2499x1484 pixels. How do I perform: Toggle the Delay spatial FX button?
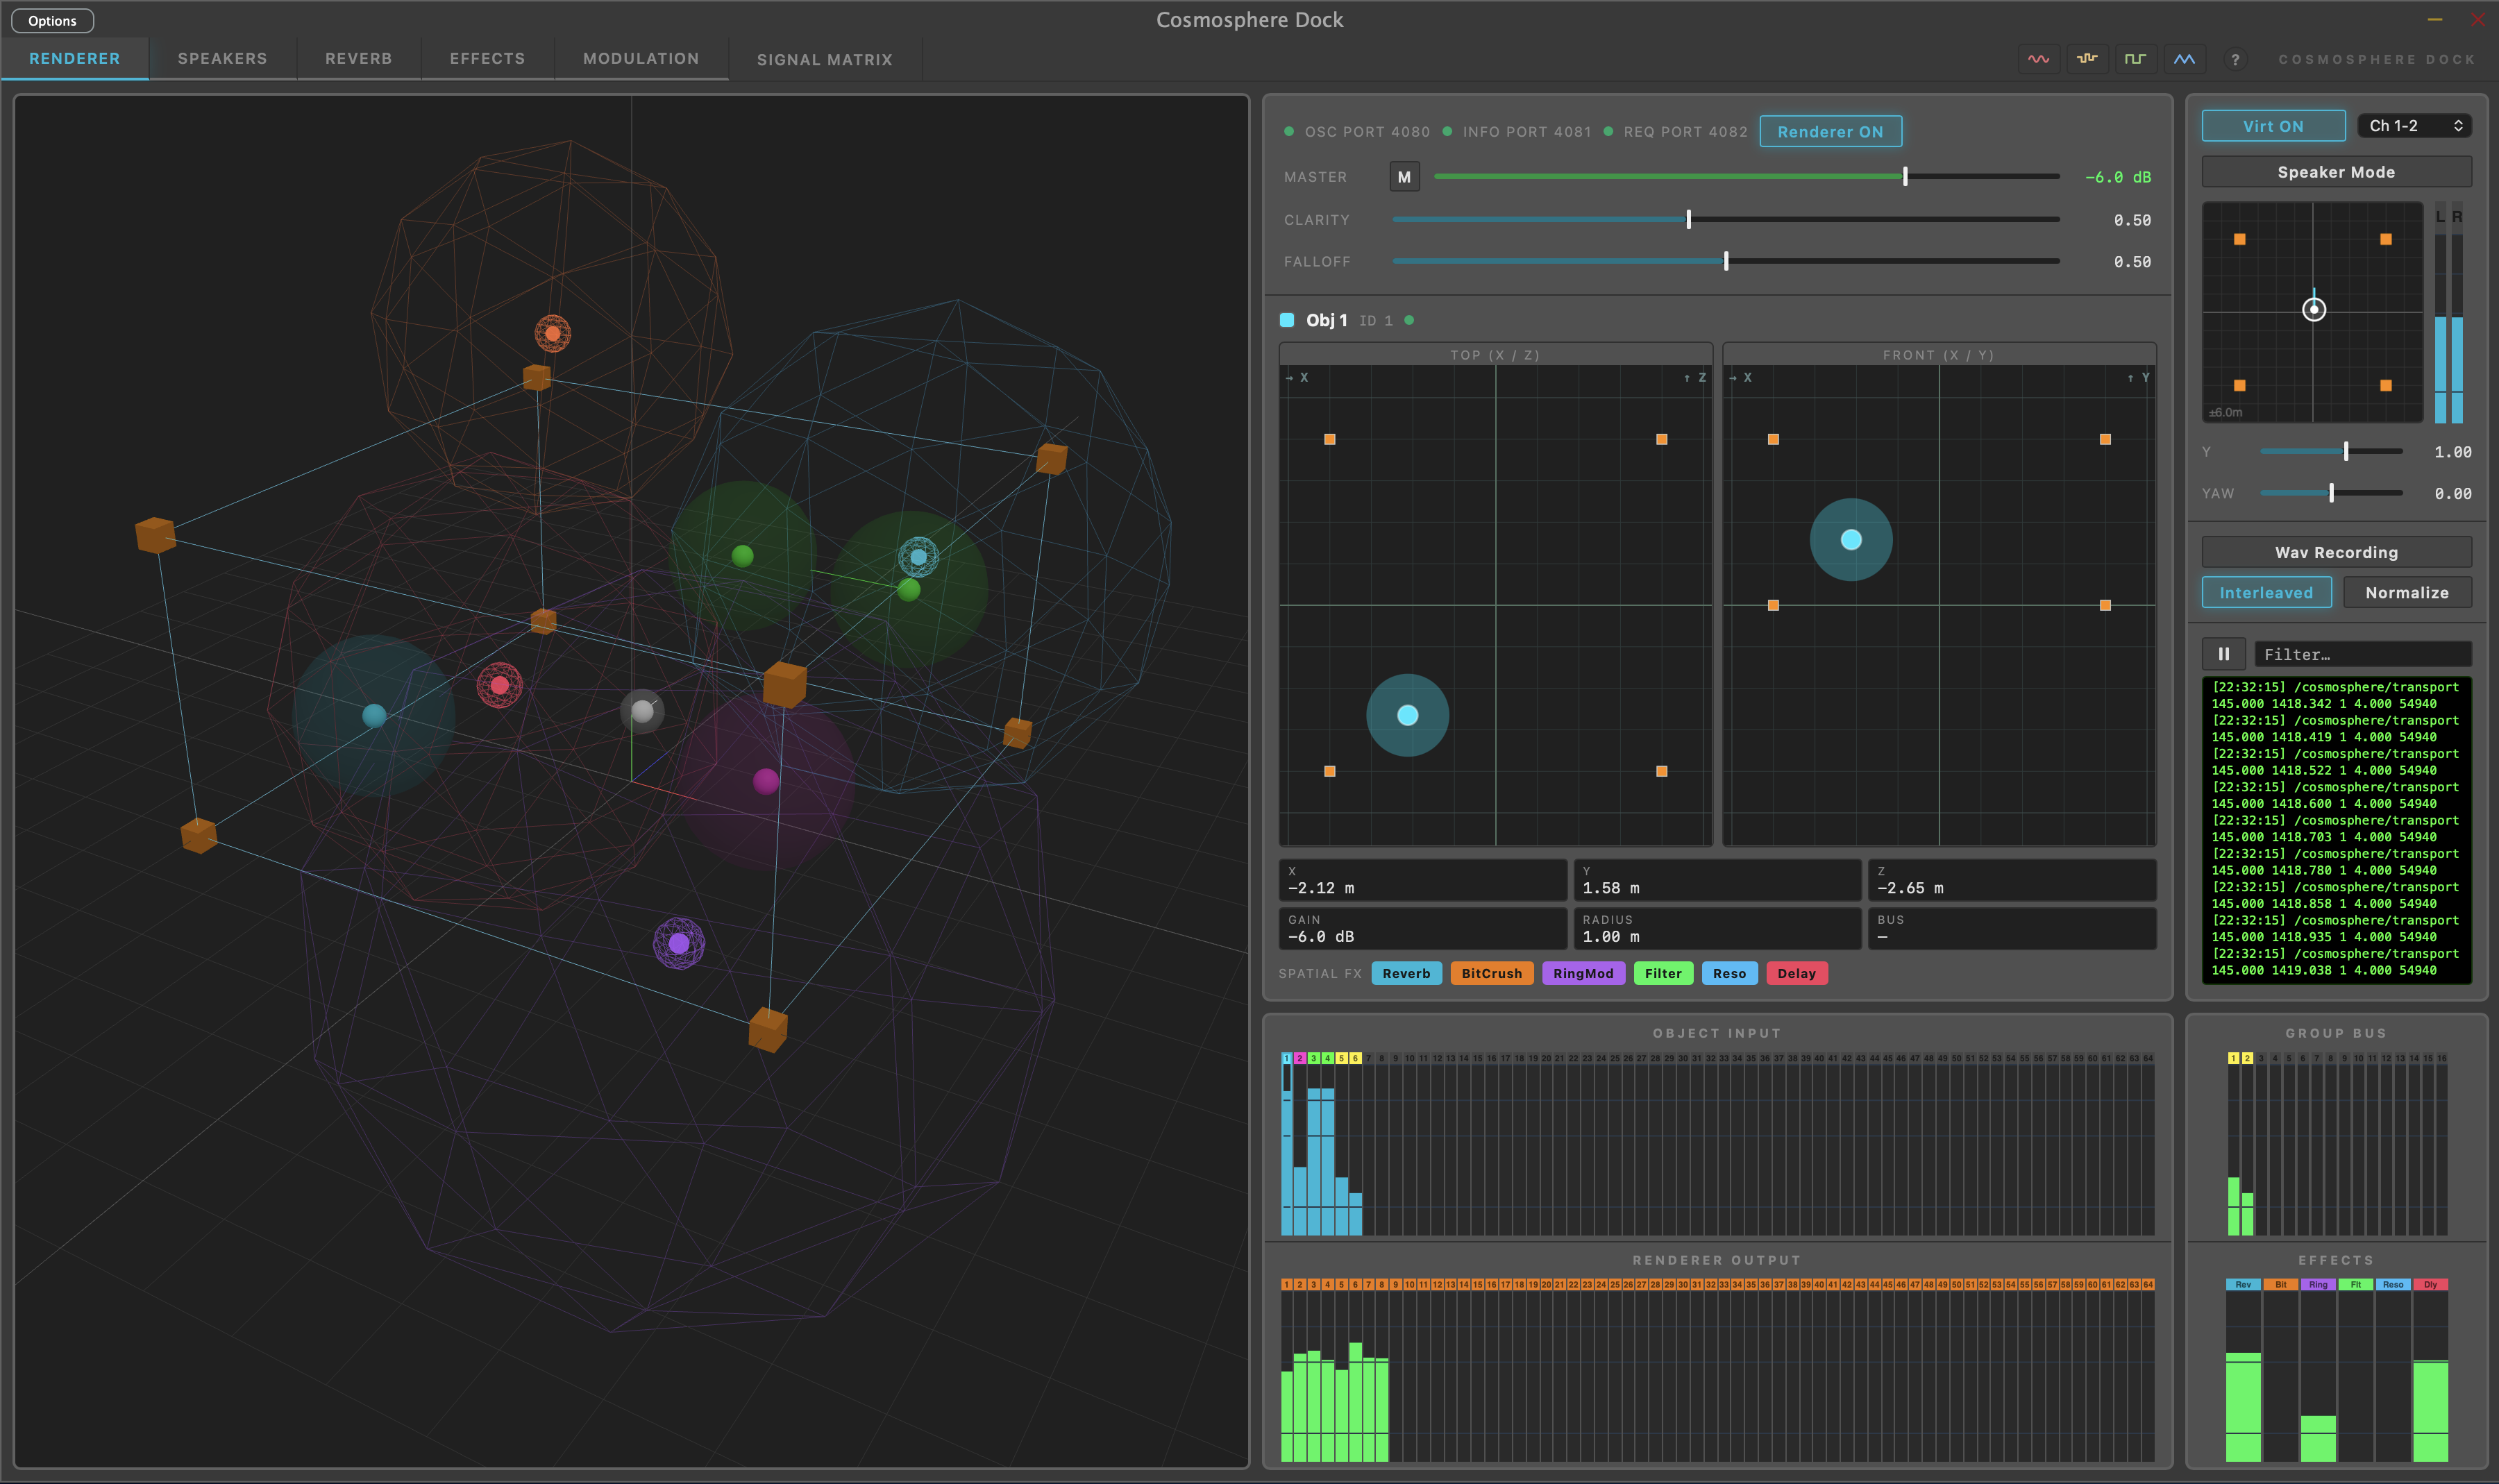tap(1796, 974)
